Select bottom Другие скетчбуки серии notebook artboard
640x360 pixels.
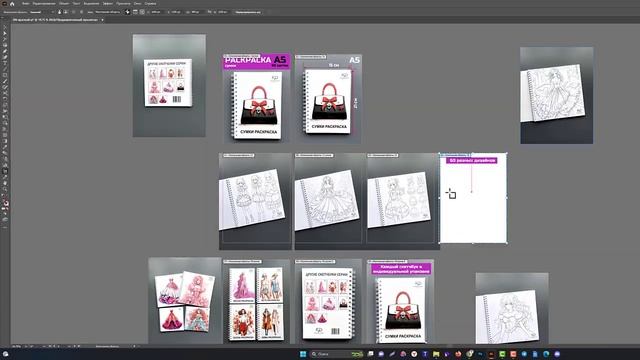[329, 301]
